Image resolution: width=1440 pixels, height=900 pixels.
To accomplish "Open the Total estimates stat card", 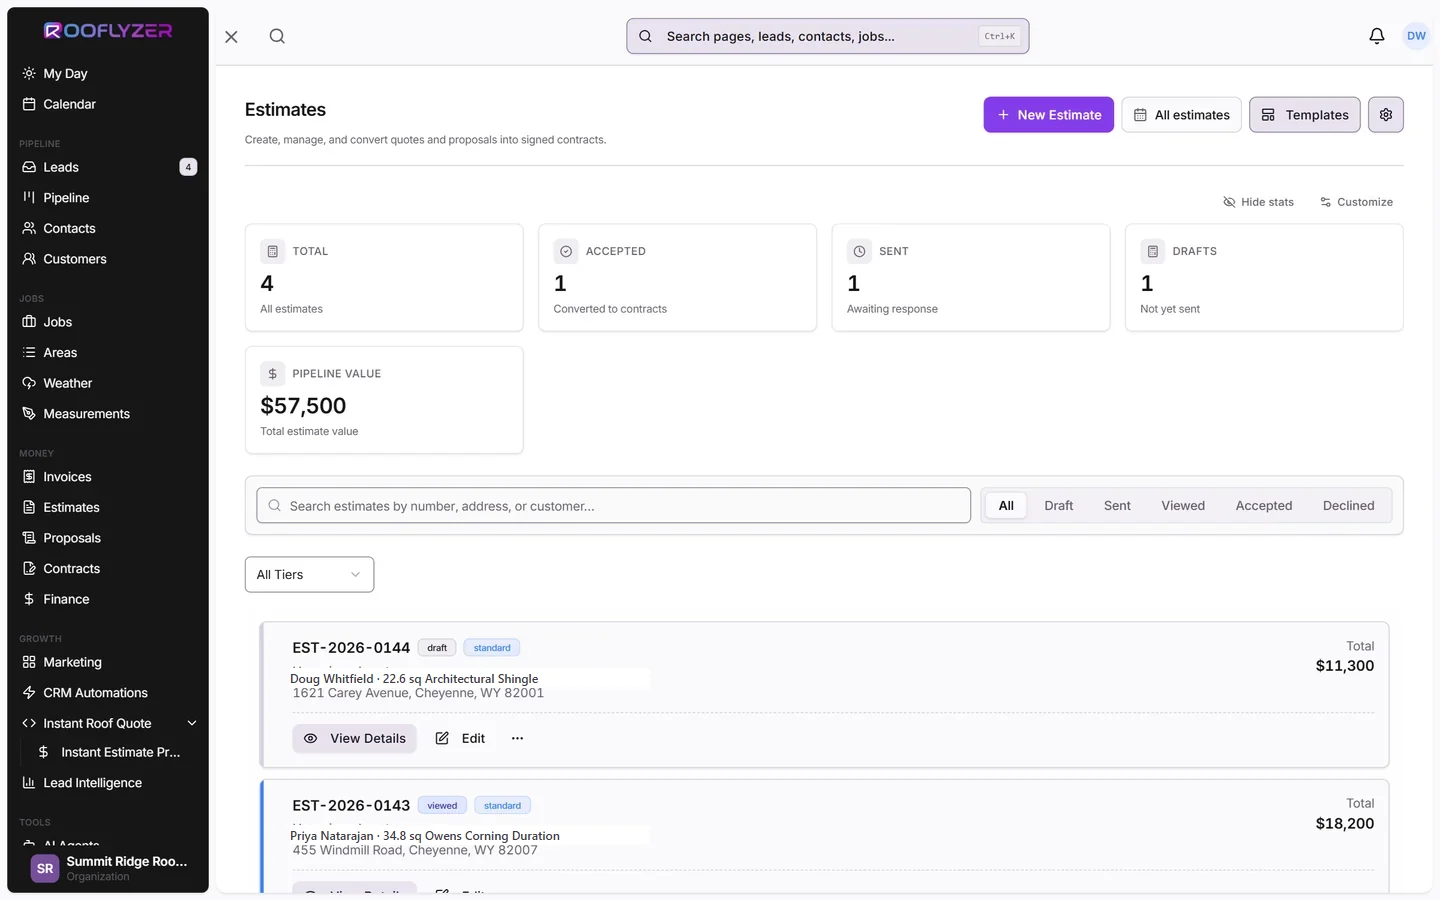I will click(384, 278).
